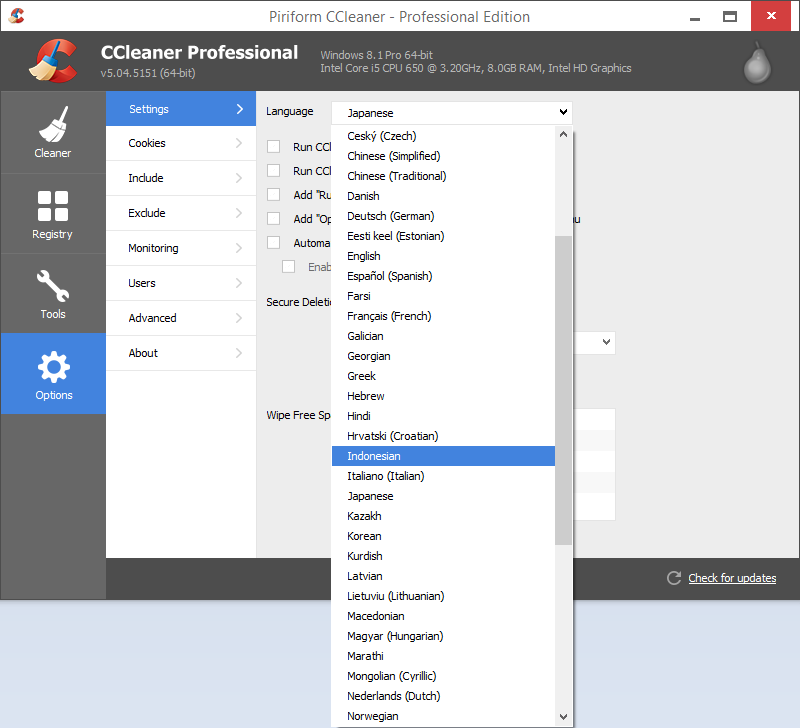Open the Cleaner section
Image resolution: width=800 pixels, height=728 pixels.
(53, 132)
